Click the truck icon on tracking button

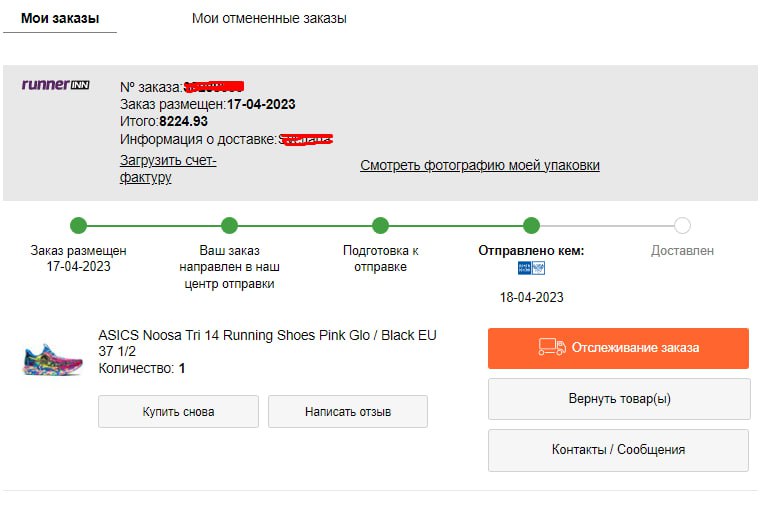click(552, 347)
